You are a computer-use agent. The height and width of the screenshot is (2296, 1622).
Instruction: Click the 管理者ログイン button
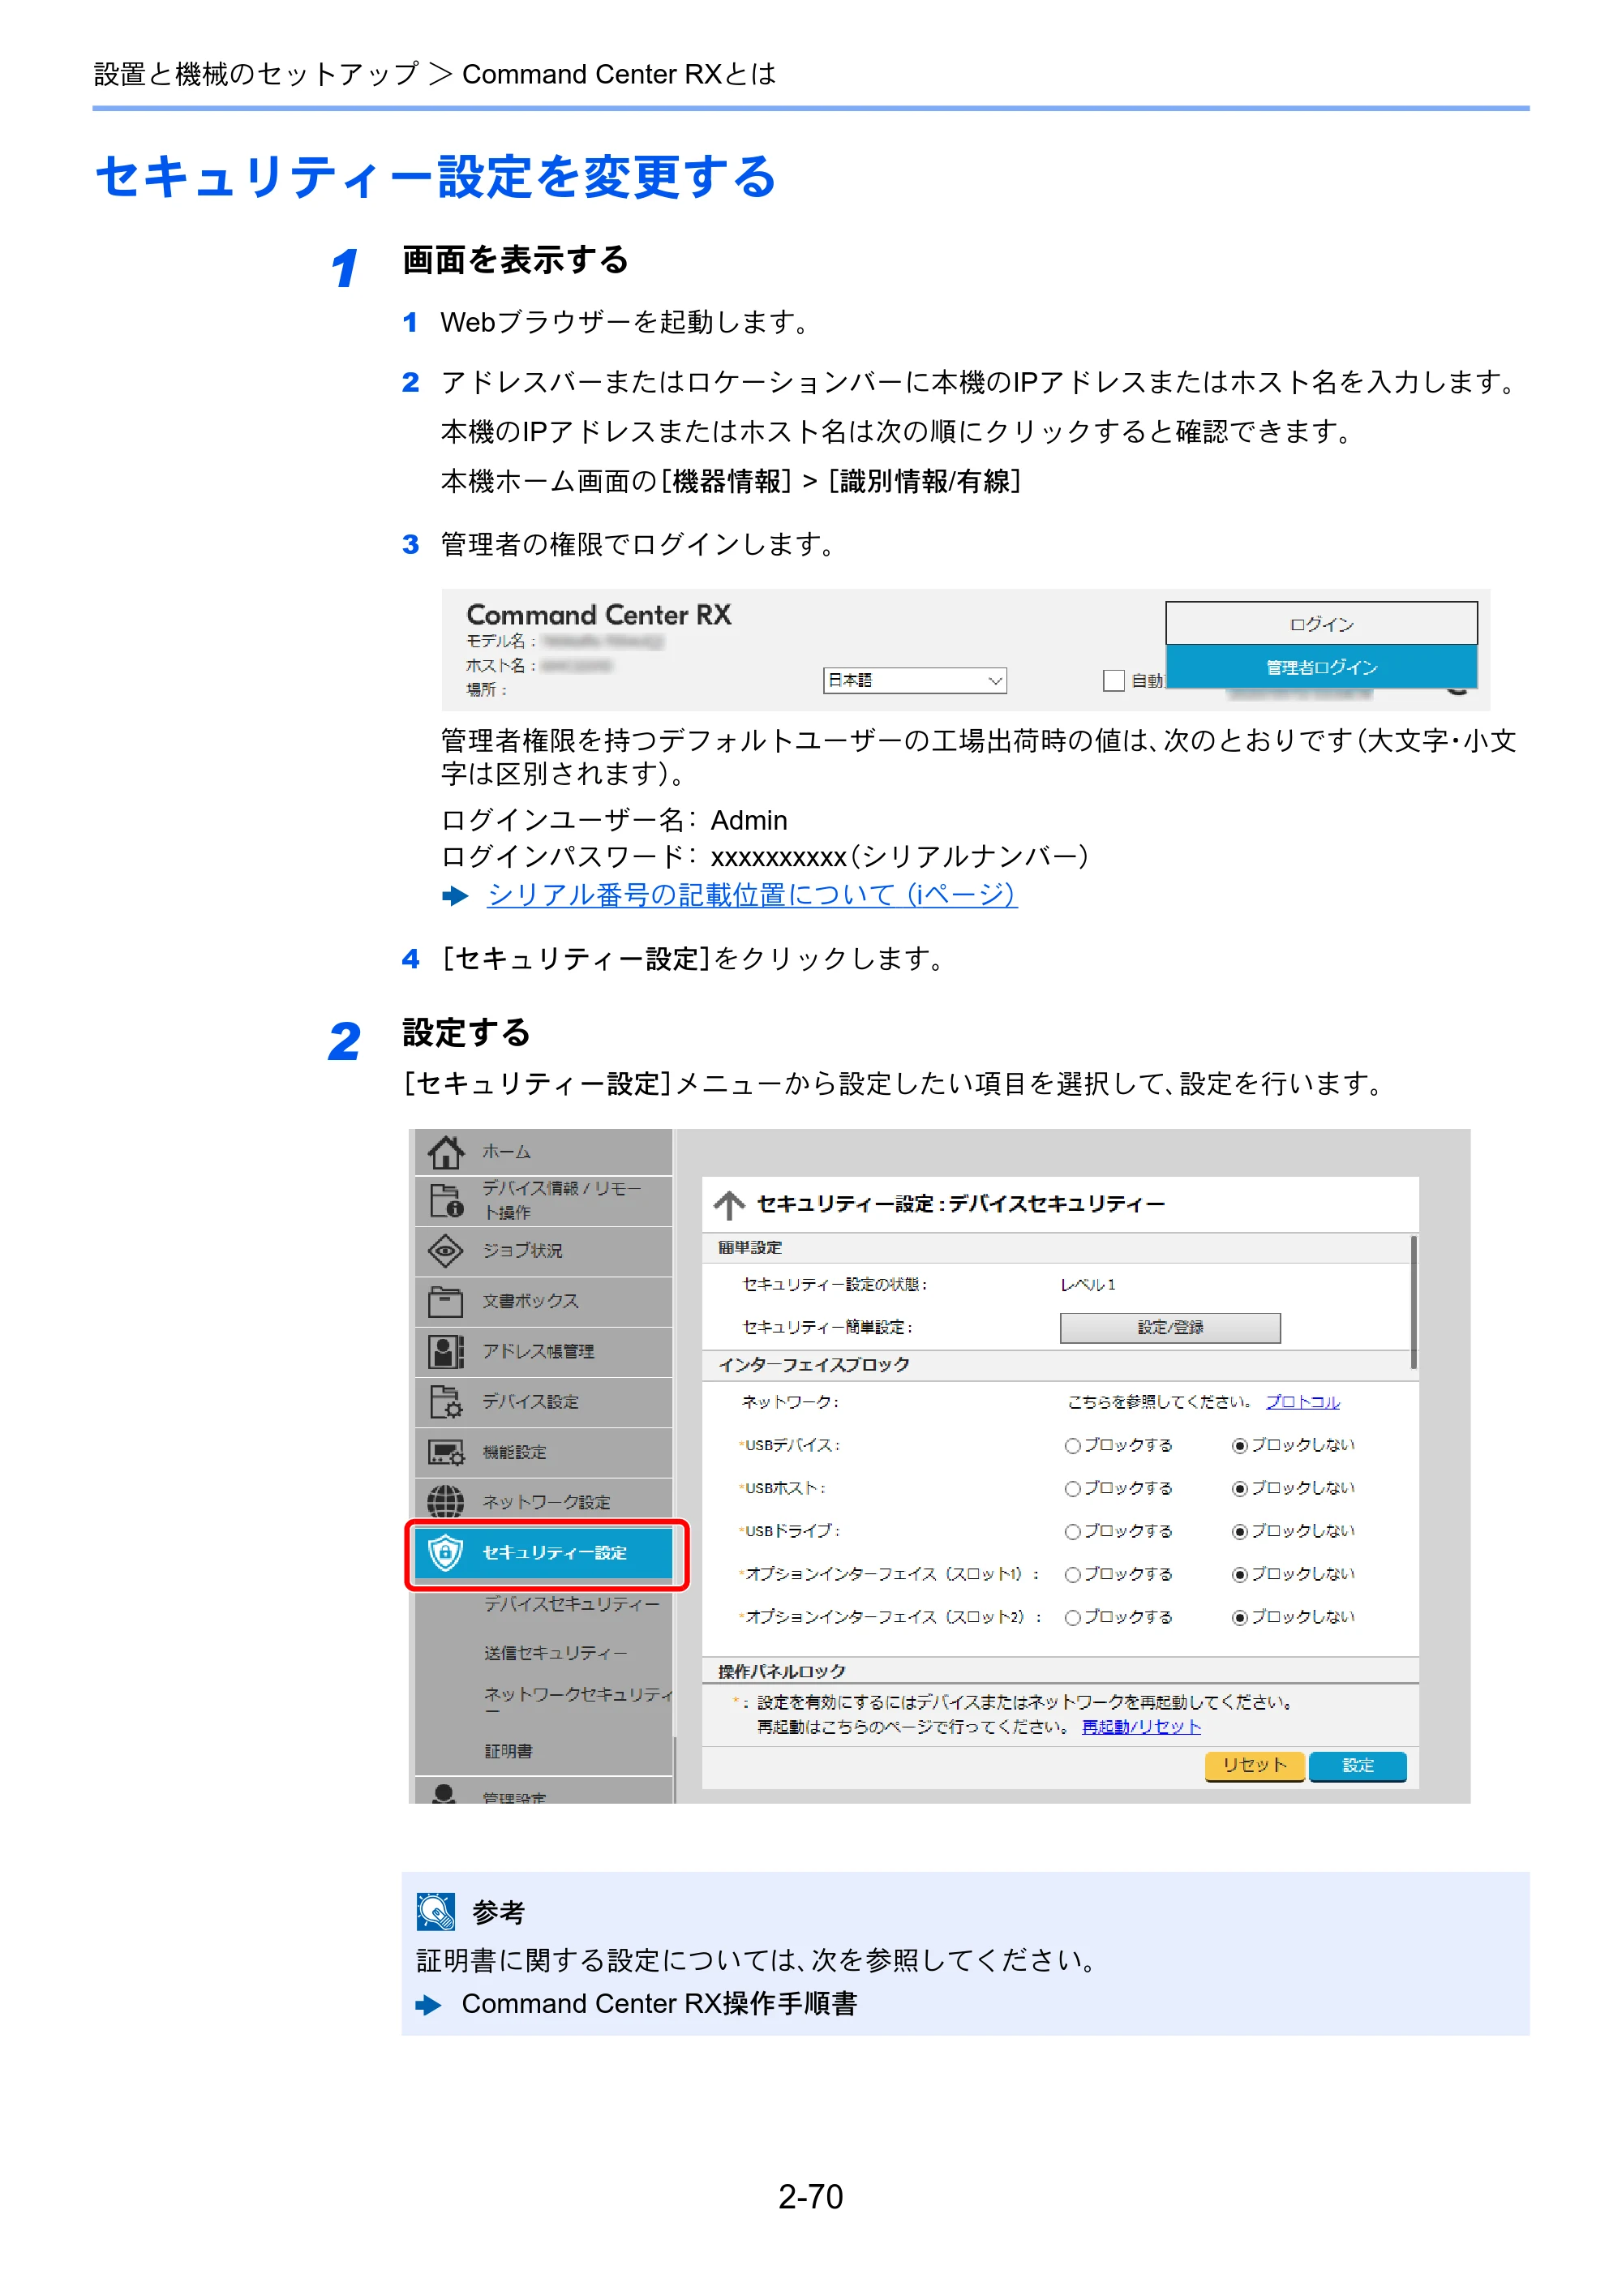(1321, 667)
